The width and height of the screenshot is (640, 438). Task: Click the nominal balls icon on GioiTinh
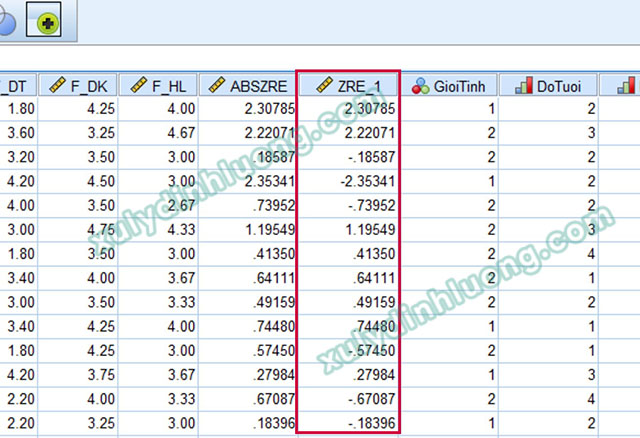click(x=420, y=86)
